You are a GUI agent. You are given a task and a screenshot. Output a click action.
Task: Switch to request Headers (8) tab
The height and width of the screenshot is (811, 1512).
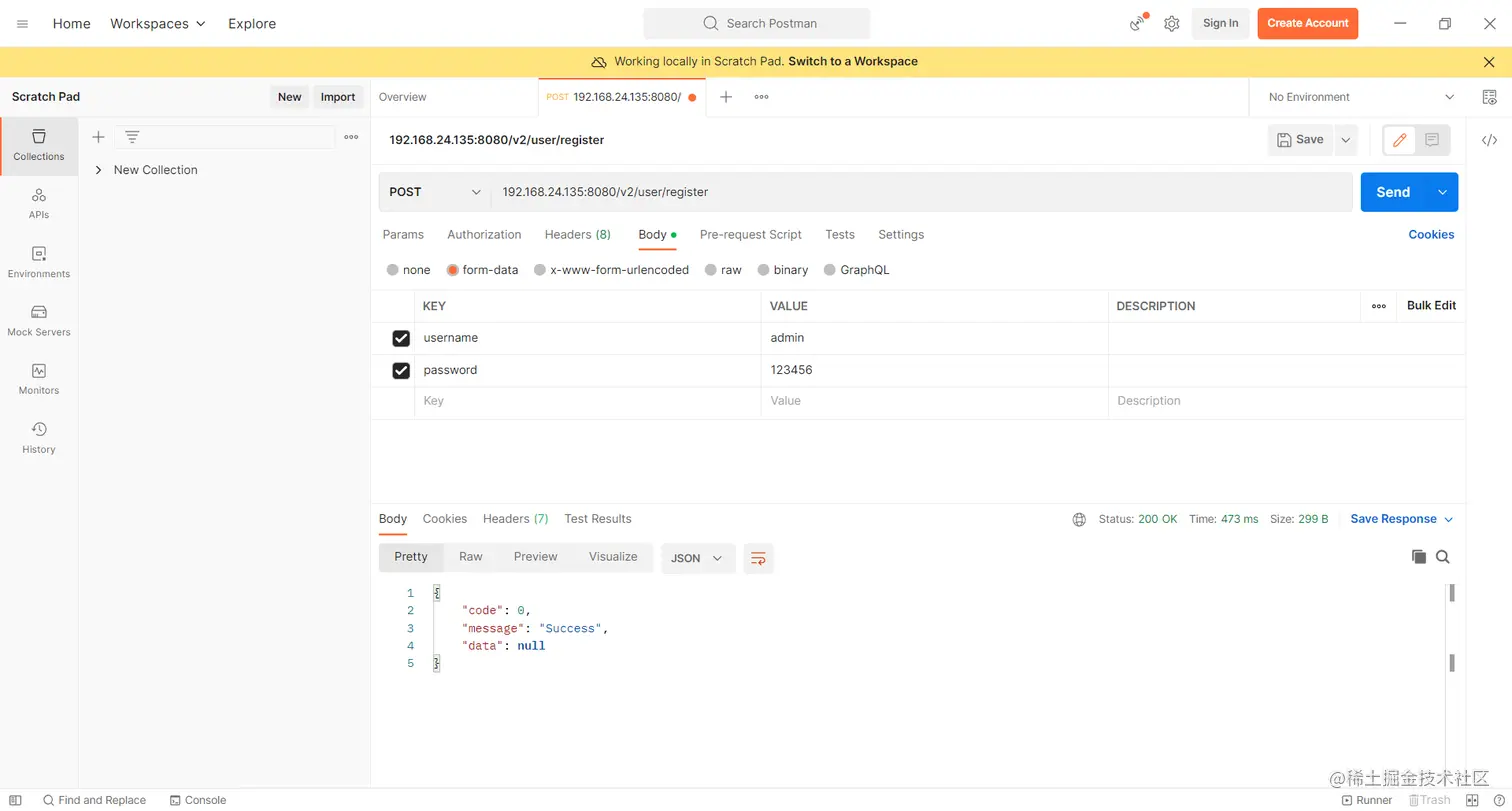pyautogui.click(x=578, y=234)
